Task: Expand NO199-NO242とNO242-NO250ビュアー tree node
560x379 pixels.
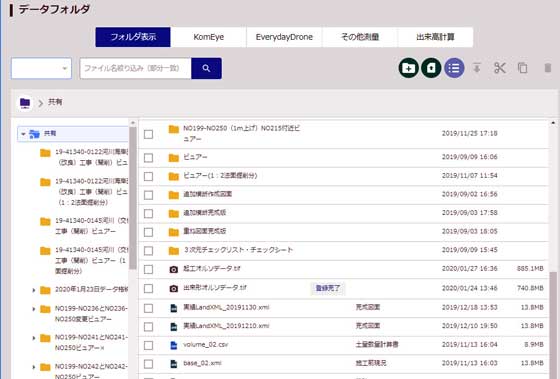Action: click(x=34, y=366)
